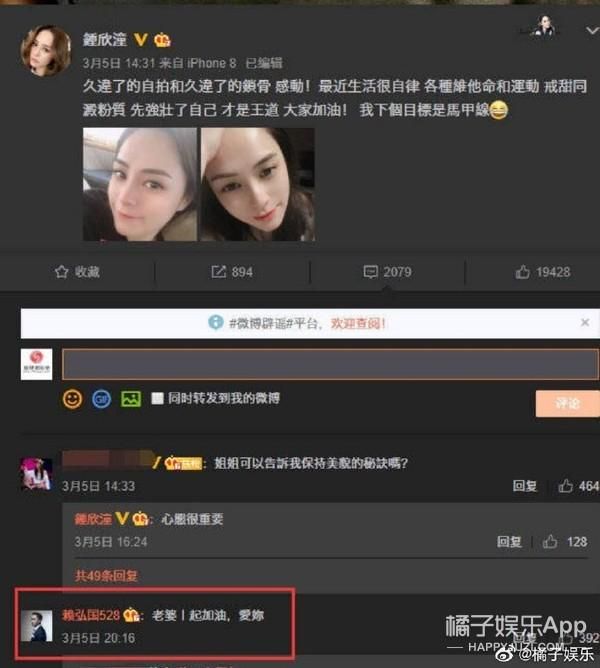600x668 pixels.
Task: Open 赖弘国528's profile name
Action: (x=91, y=615)
